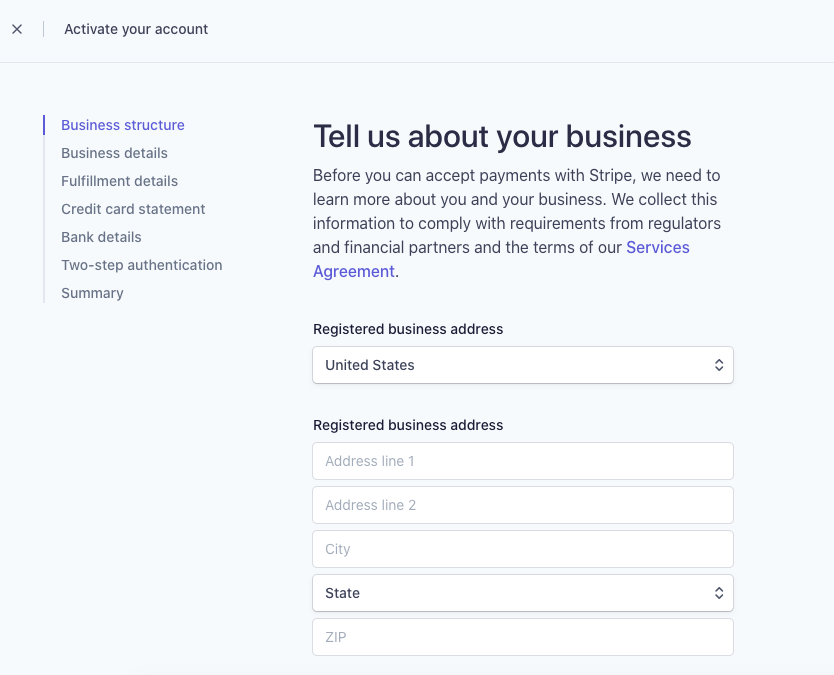Select Credit card statement step
The image size is (834, 675).
(133, 209)
